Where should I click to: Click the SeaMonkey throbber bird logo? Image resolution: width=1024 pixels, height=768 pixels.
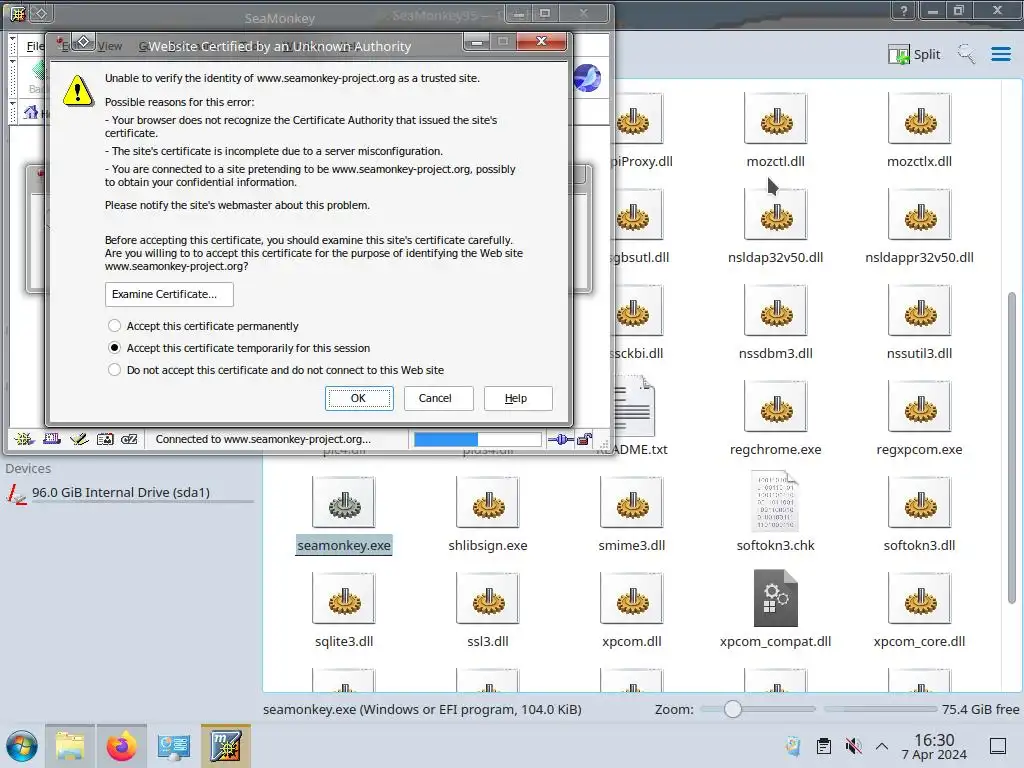click(587, 78)
